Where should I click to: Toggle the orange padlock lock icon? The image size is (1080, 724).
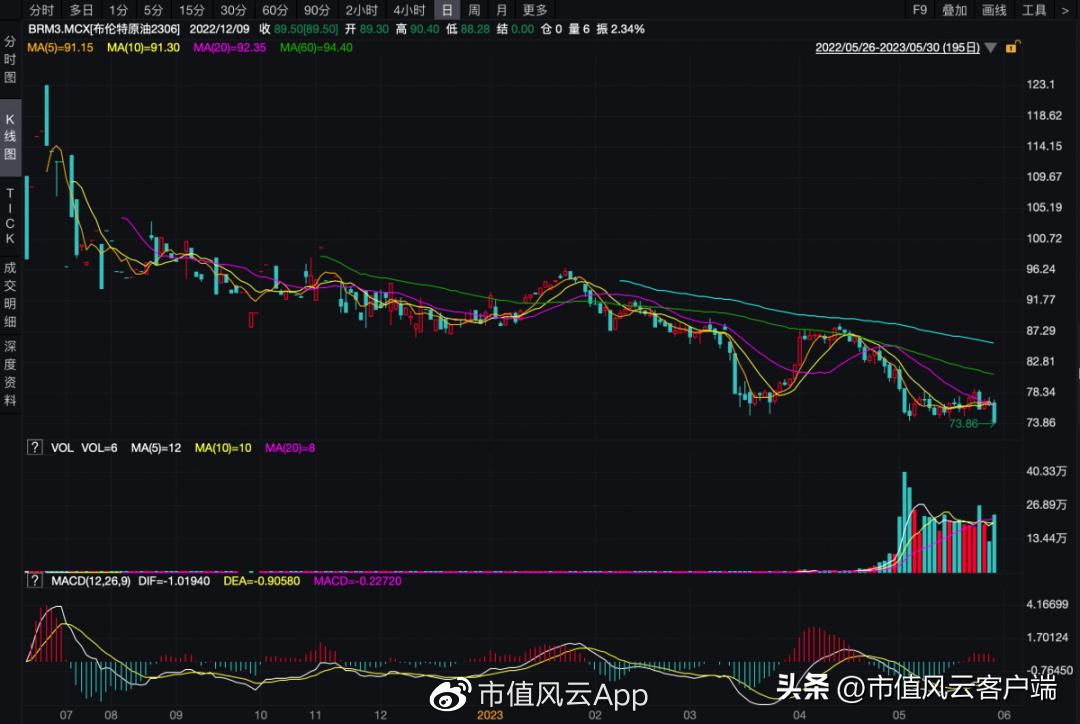tap(1013, 47)
